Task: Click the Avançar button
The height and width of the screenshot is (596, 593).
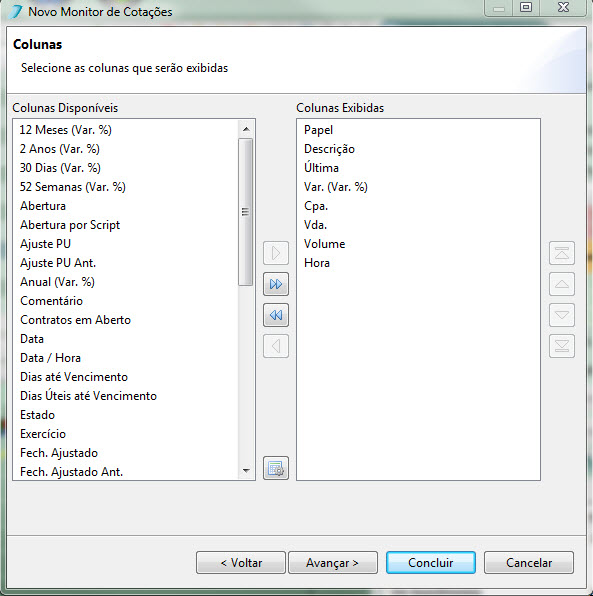Action: [333, 563]
